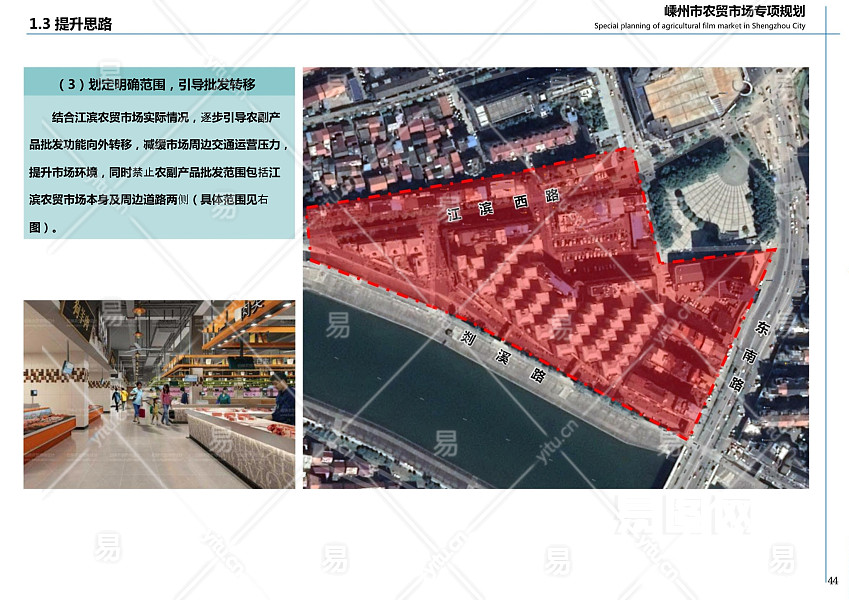Click the market interior rendering image

(159, 394)
